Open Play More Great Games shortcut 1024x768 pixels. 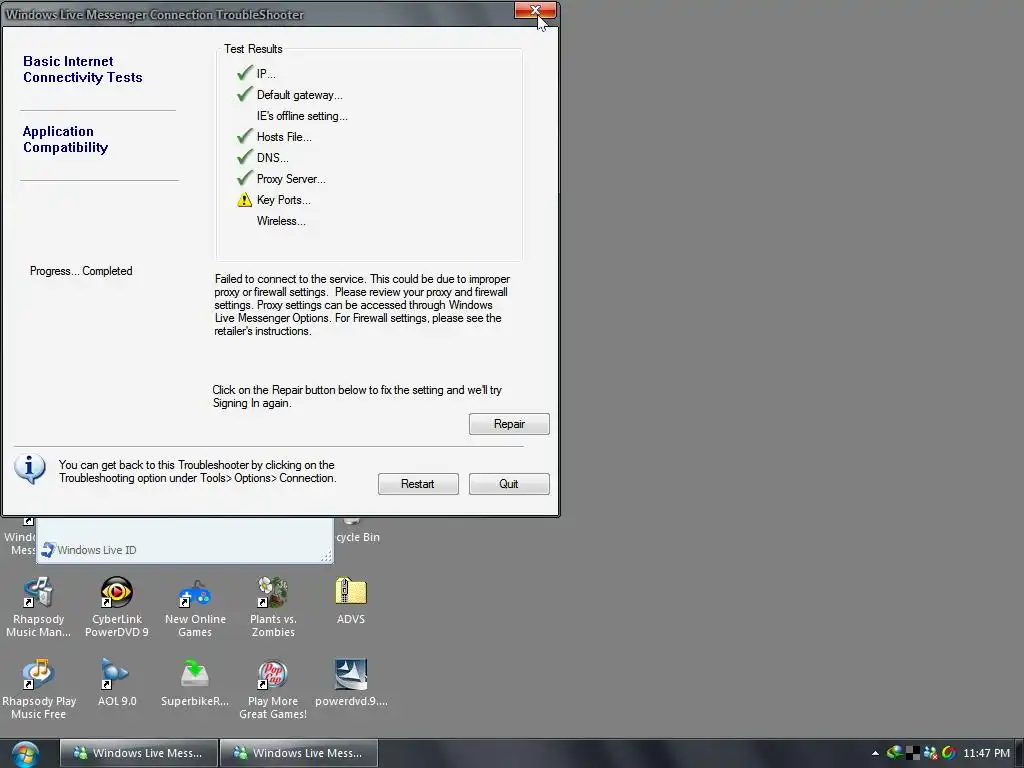coord(273,689)
